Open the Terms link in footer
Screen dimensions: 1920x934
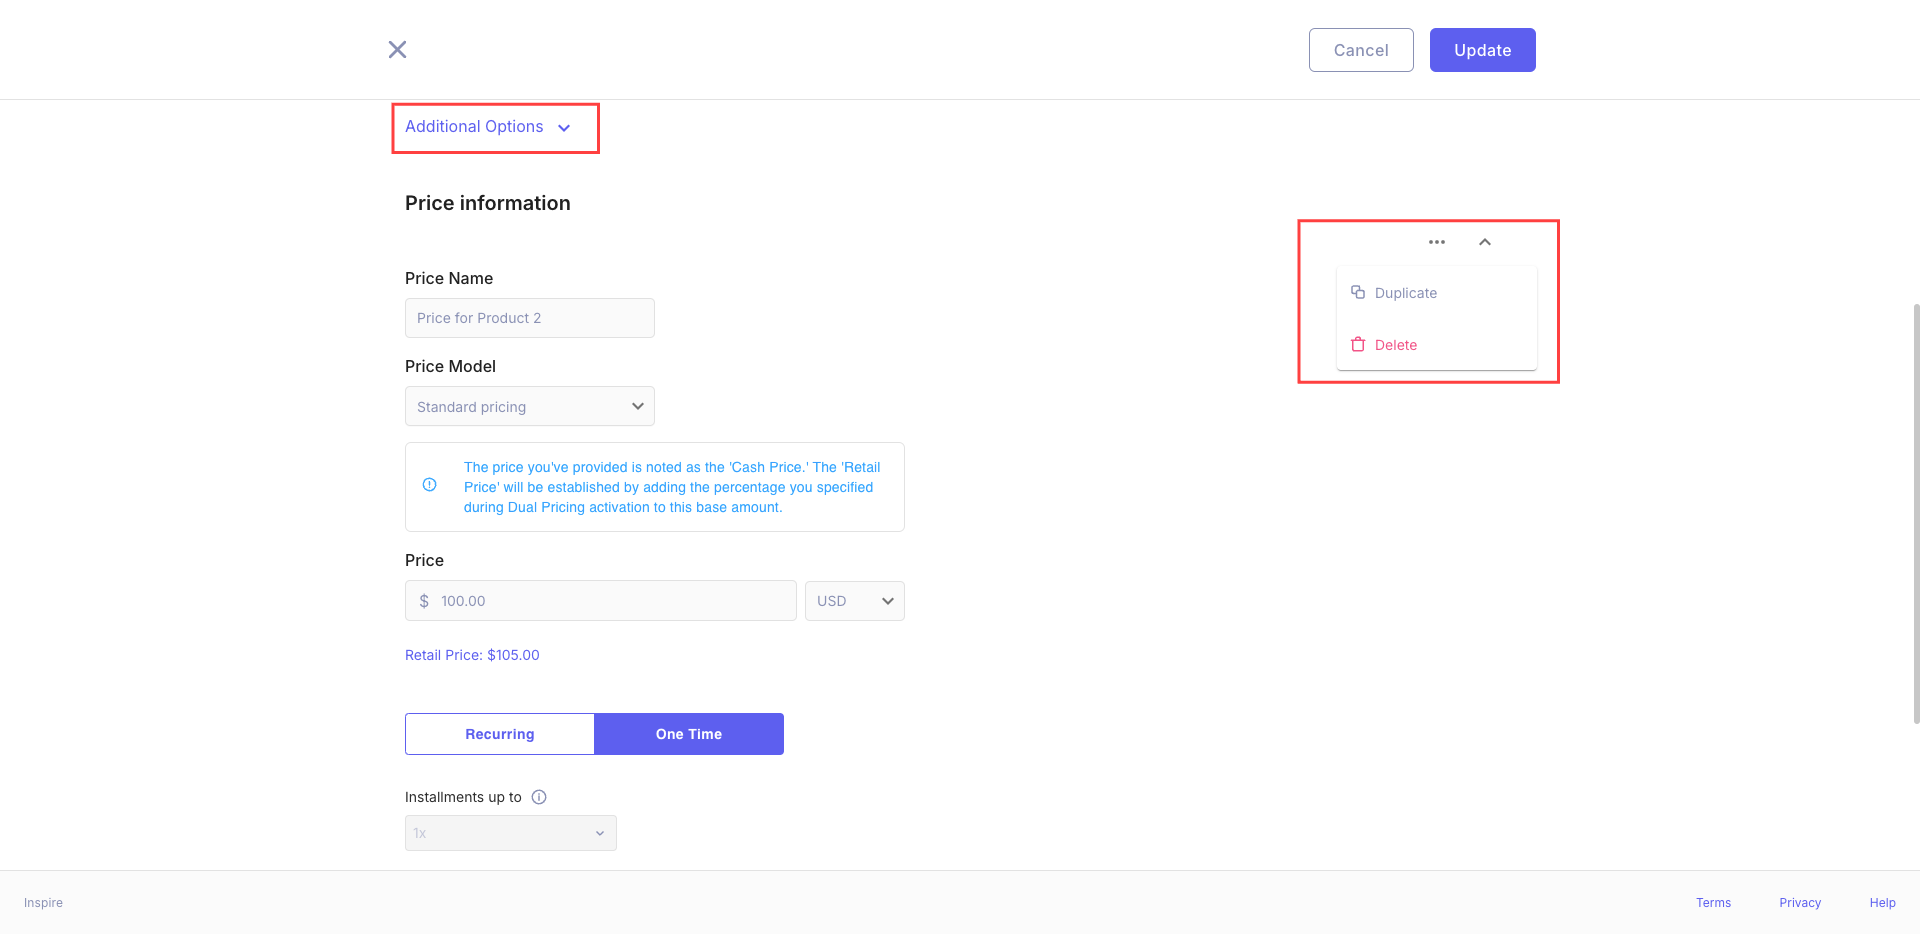(1713, 903)
